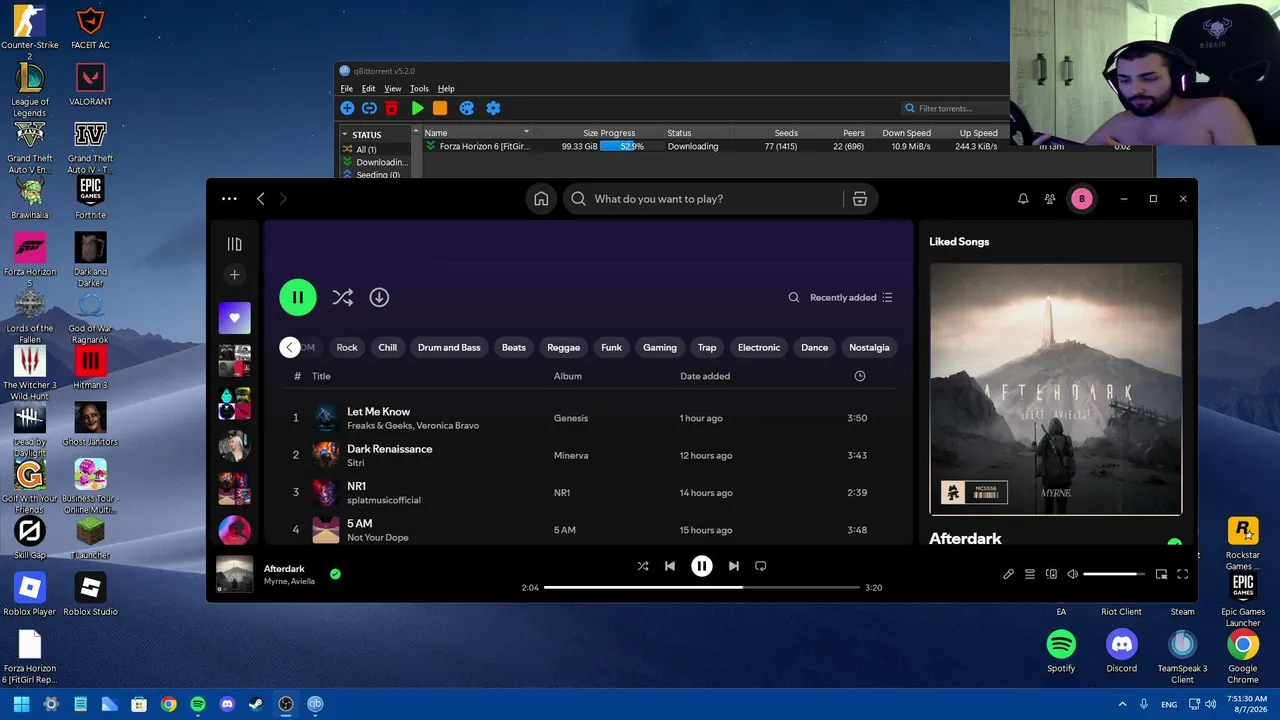Open qBittorrent options gear icon
This screenshot has width=1280, height=720.
click(x=492, y=108)
